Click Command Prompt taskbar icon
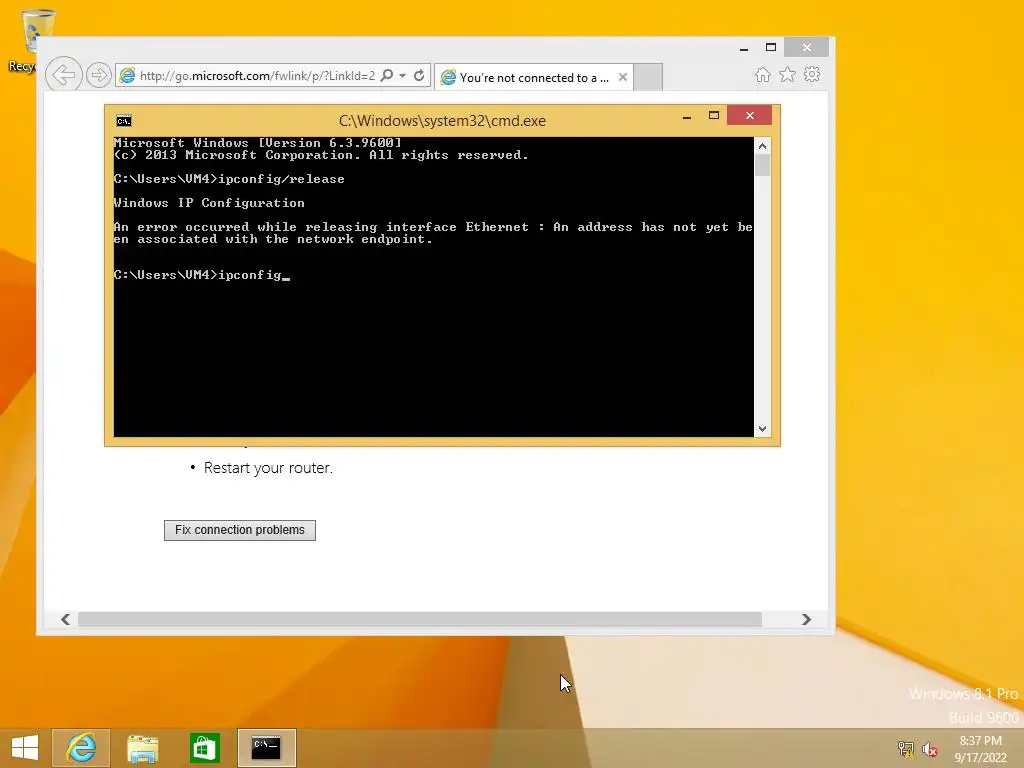1024x768 pixels. (266, 748)
